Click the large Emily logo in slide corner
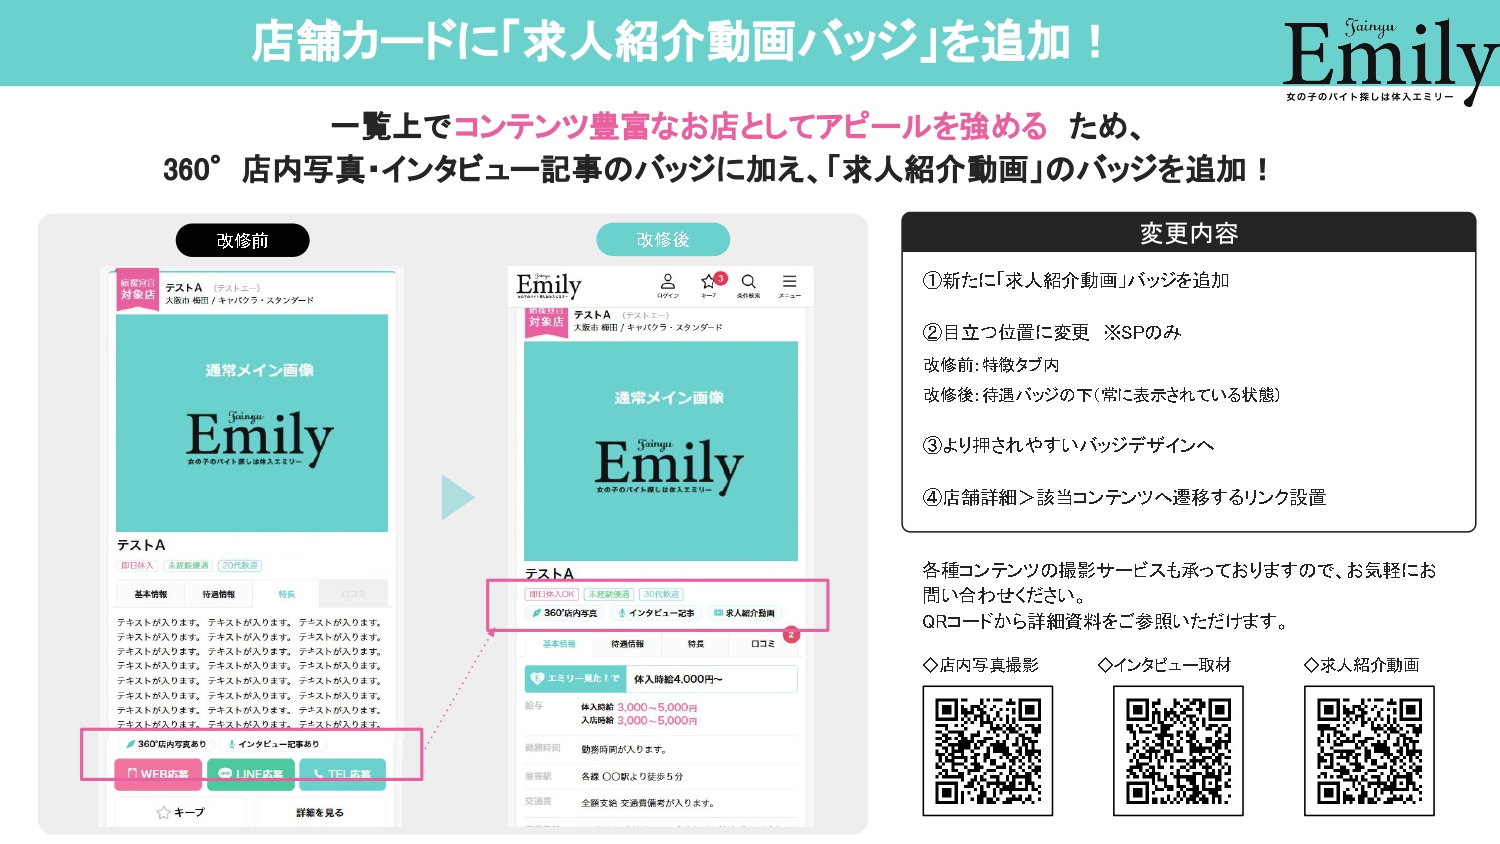Image resolution: width=1500 pixels, height=844 pixels. coord(1390,60)
